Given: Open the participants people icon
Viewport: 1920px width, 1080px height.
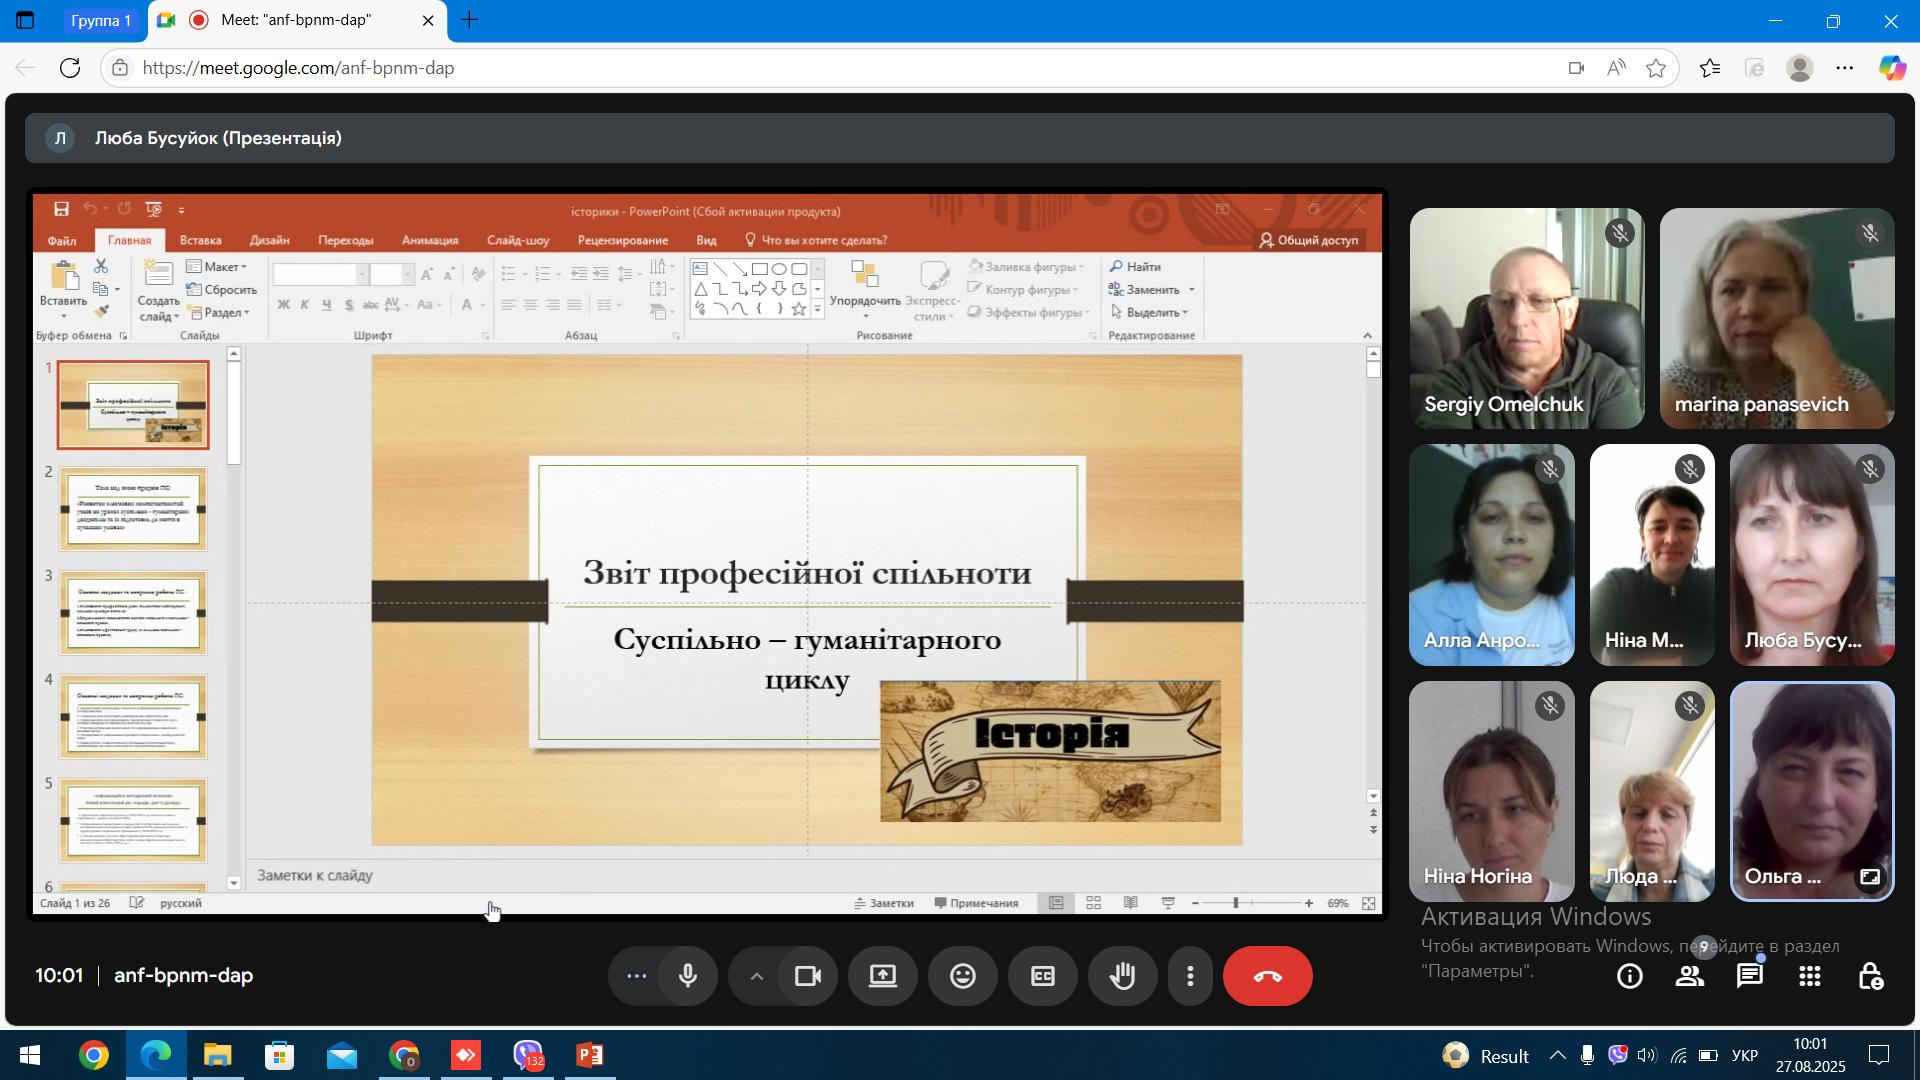Looking at the screenshot, I should [x=1690, y=977].
